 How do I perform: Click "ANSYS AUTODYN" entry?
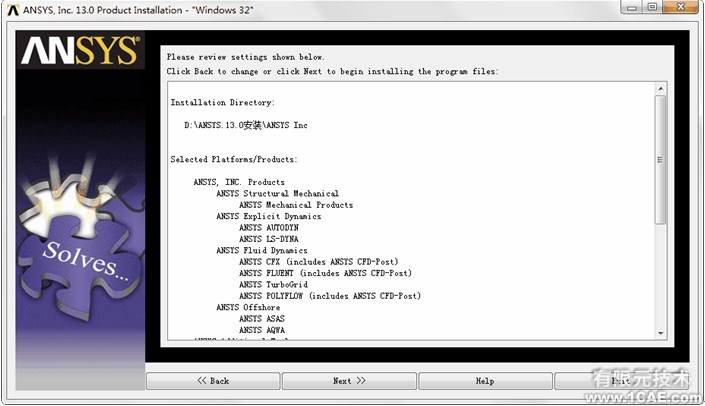coord(268,228)
